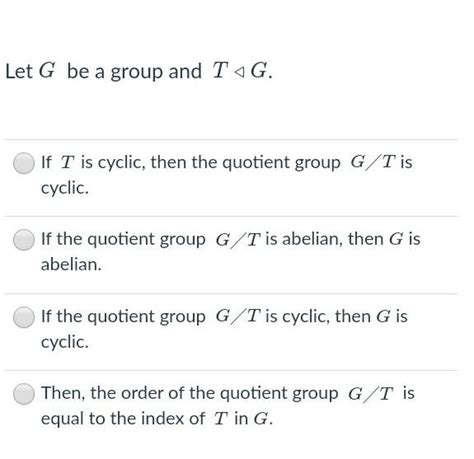
Task: Select the radio for "order of the quotient group"
Action: 24,394
